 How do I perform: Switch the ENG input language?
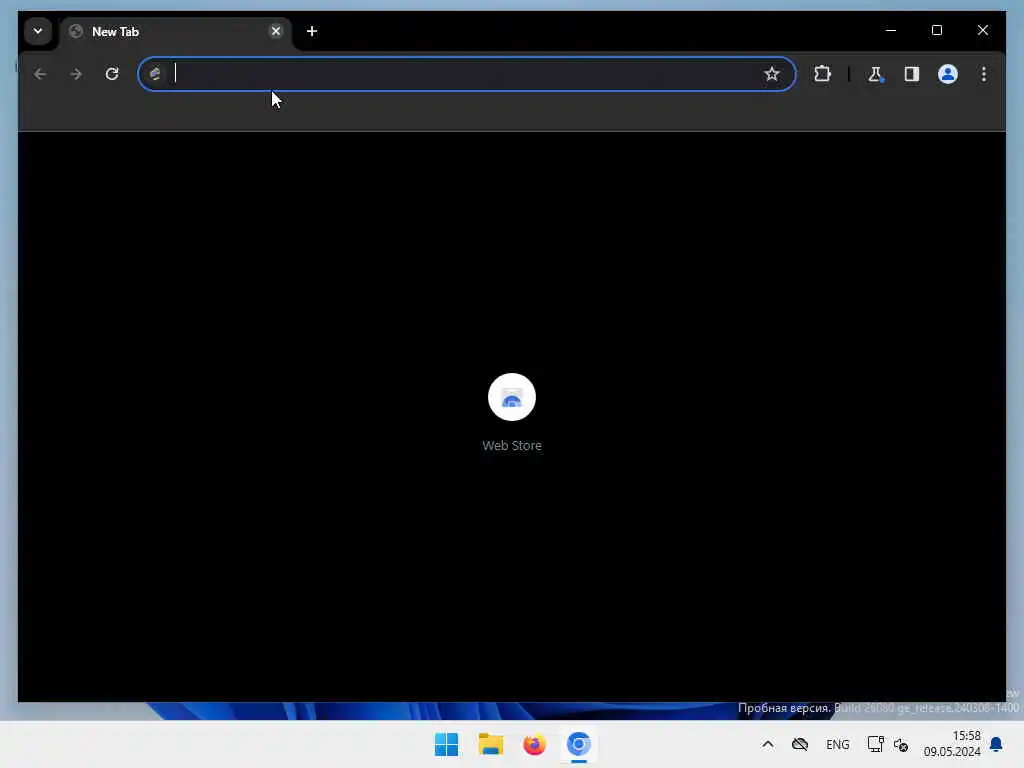click(x=838, y=744)
